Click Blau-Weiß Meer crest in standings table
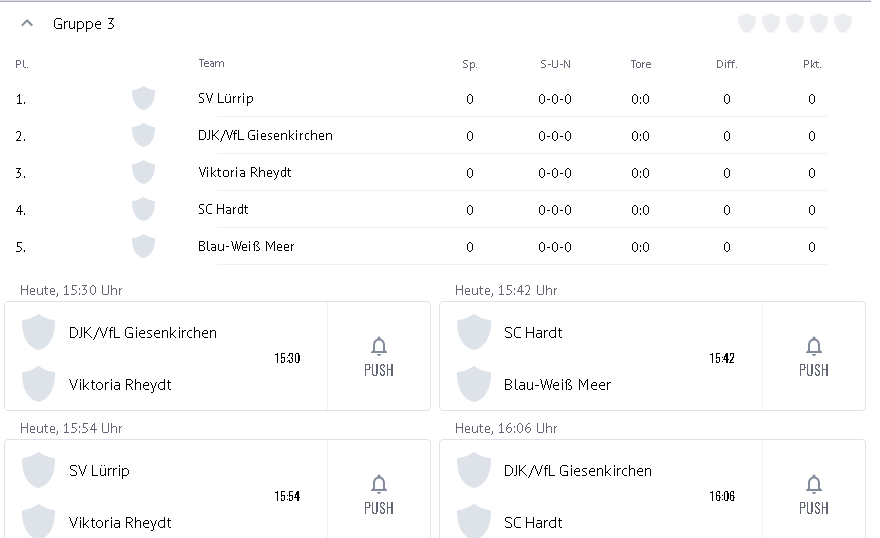 143,246
